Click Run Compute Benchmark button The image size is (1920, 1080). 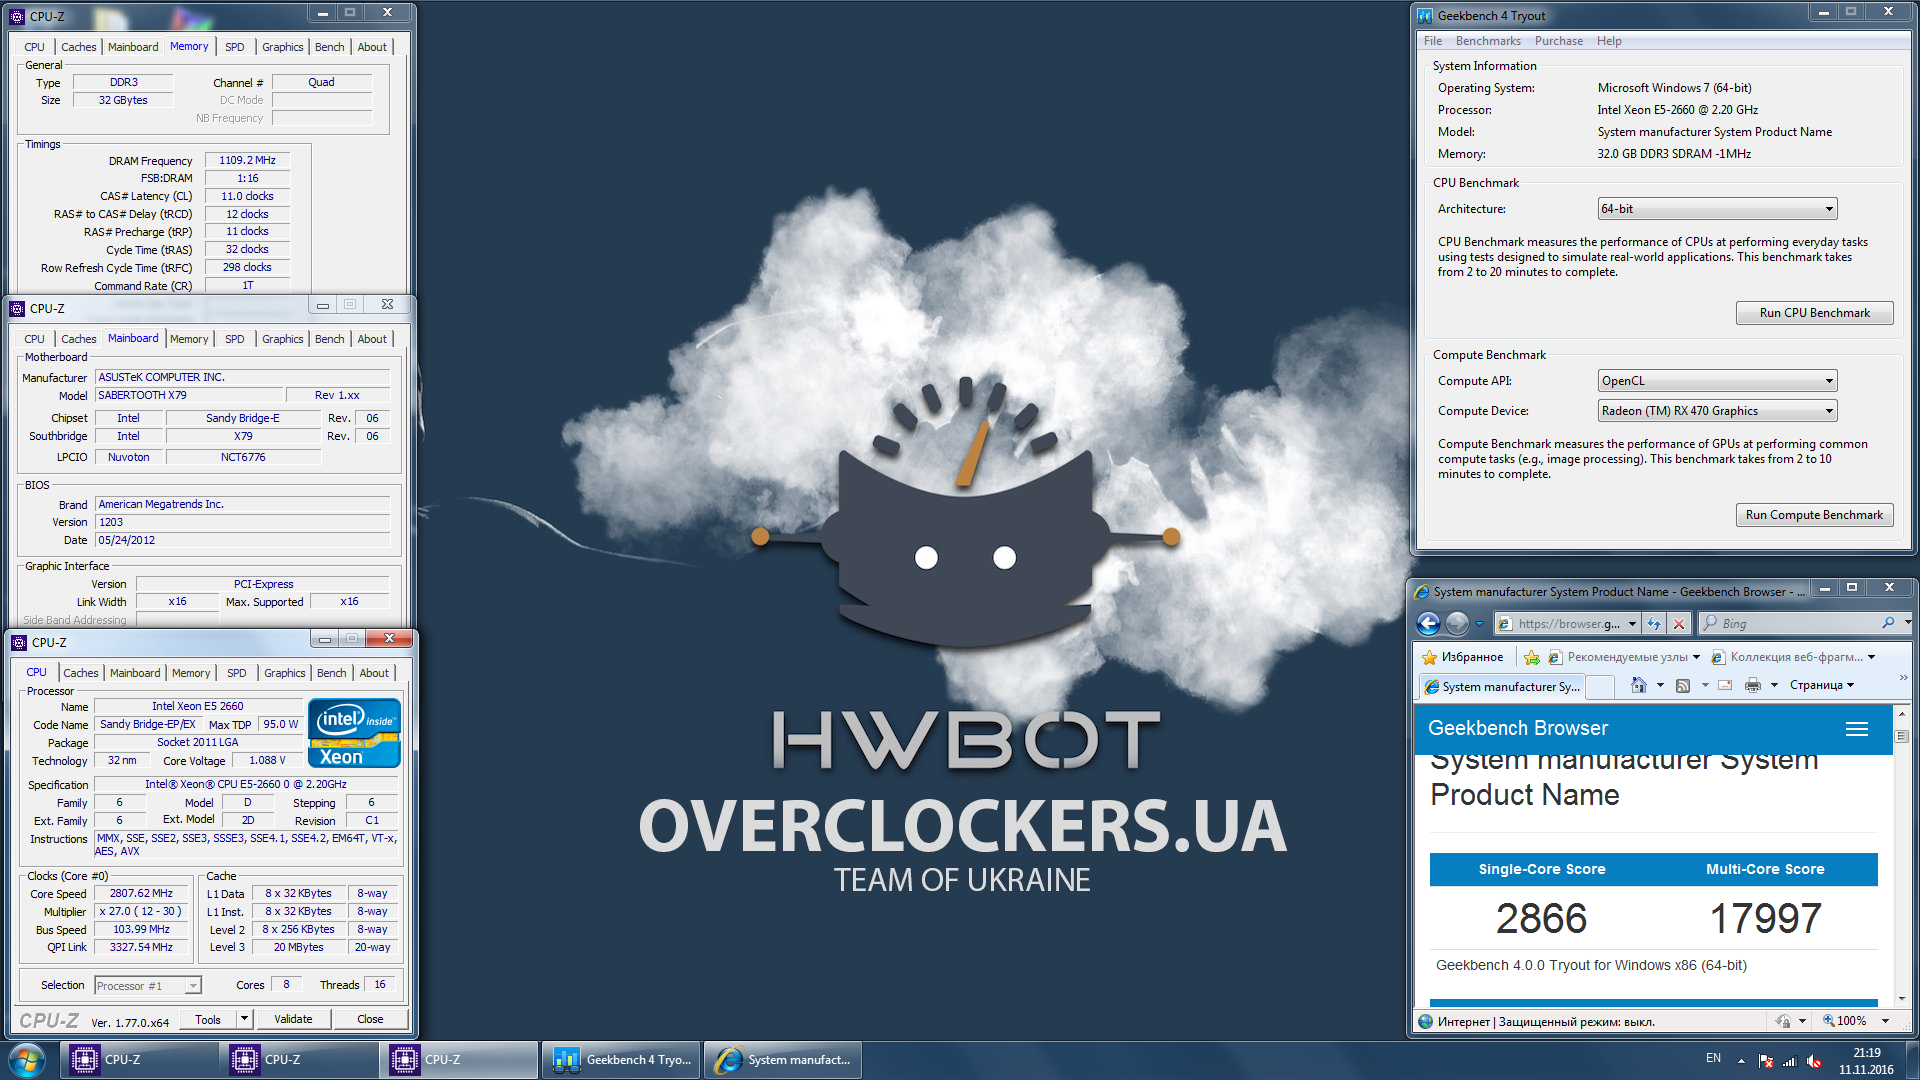(1814, 515)
